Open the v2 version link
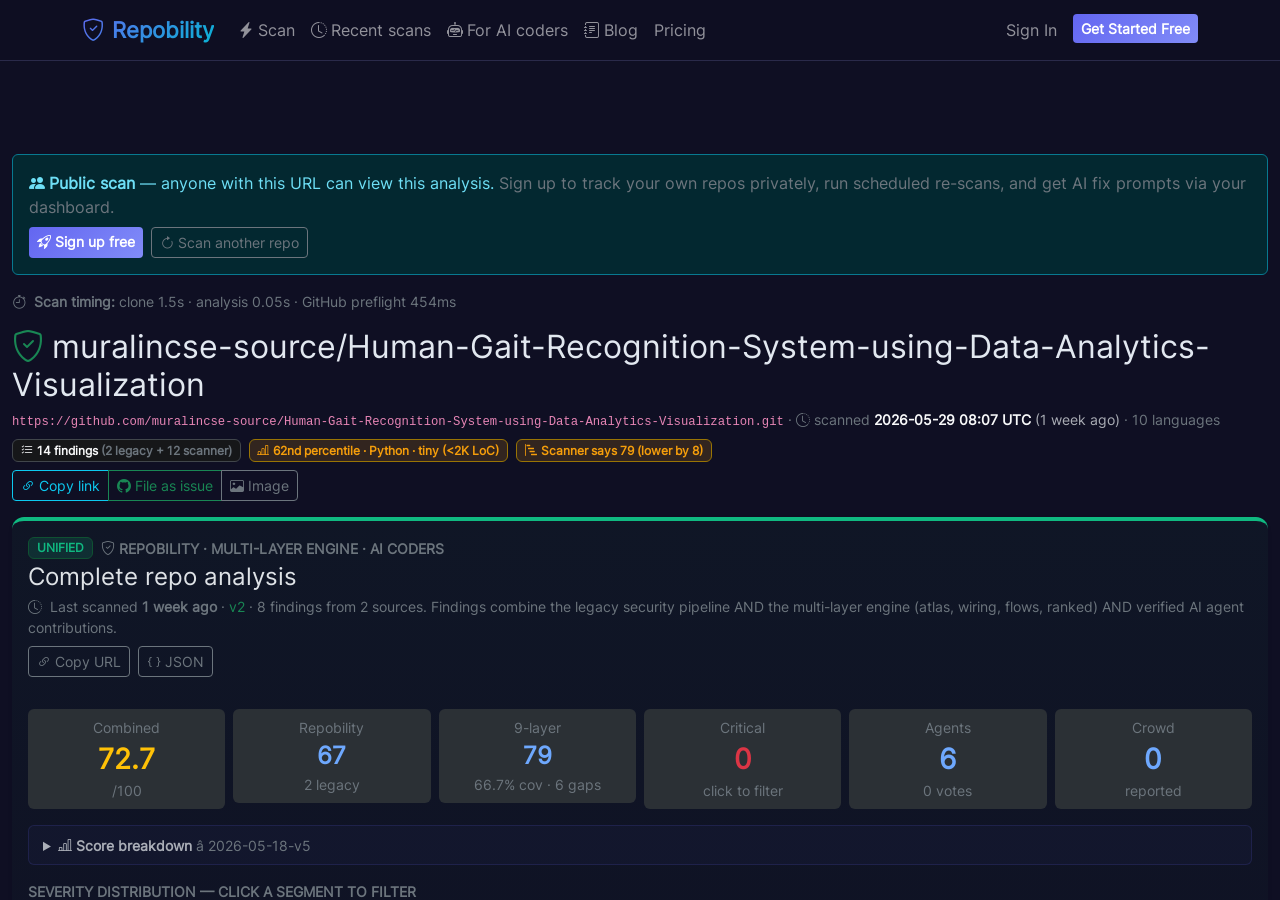Image resolution: width=1280 pixels, height=900 pixels. click(x=237, y=607)
